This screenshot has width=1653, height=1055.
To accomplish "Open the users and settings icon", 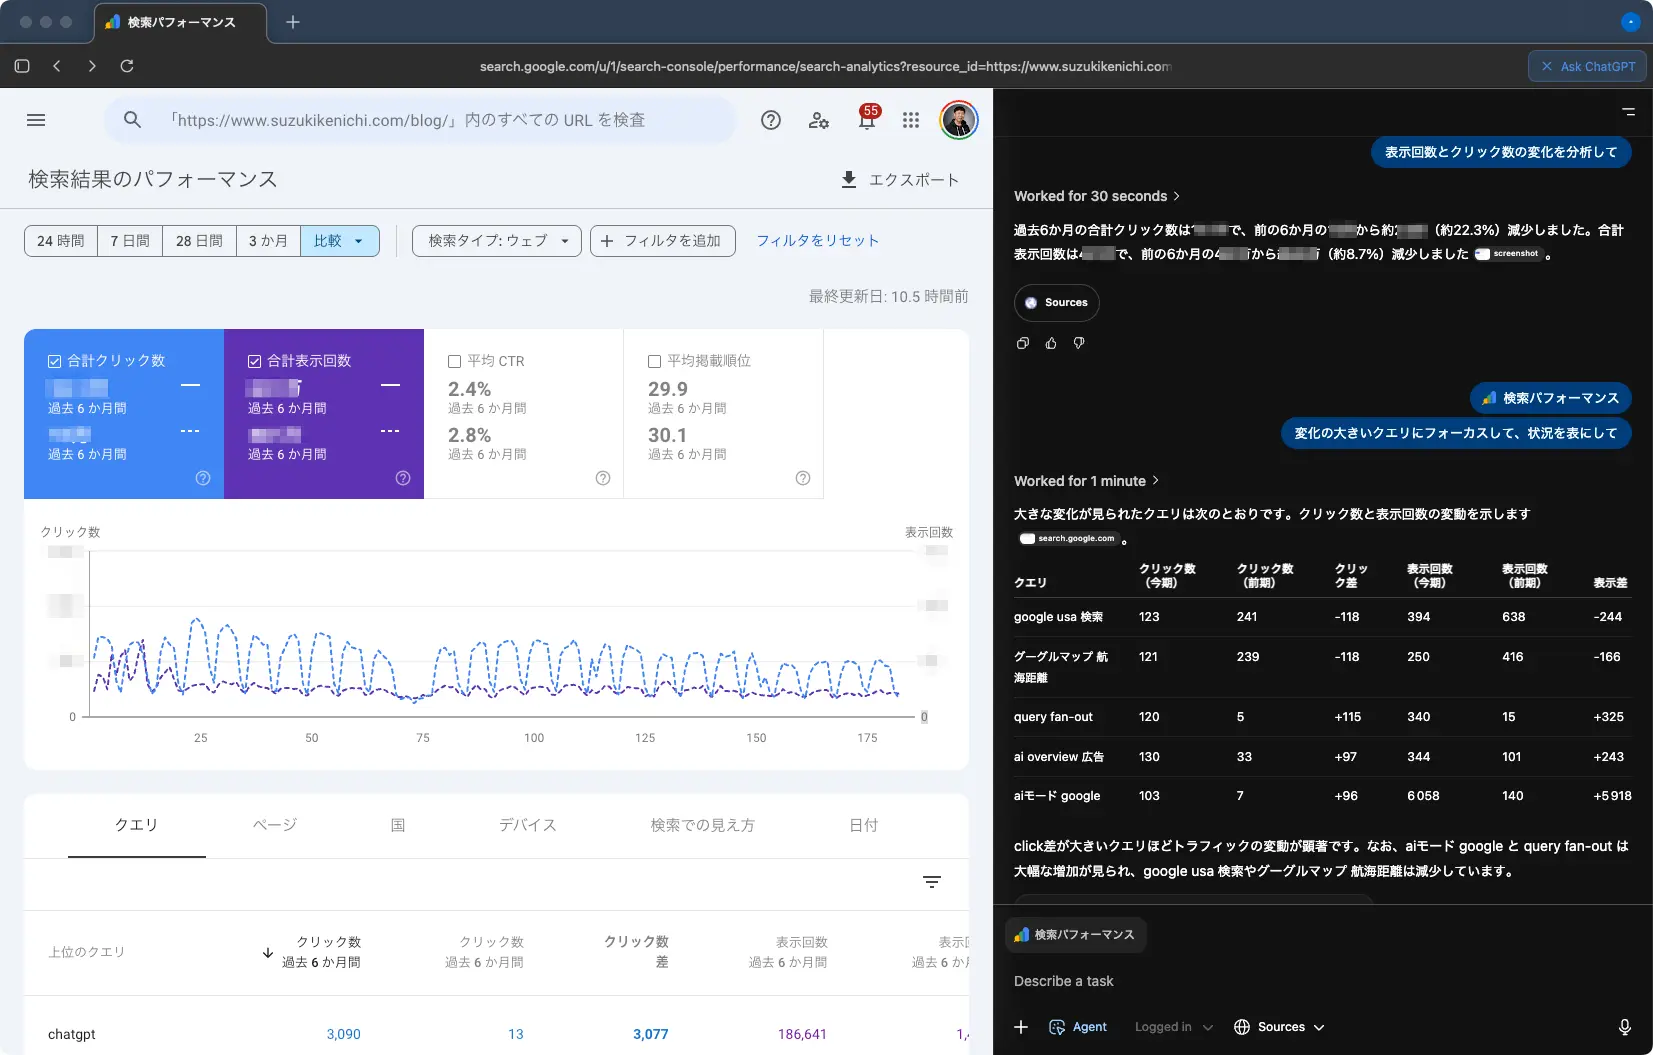I will tap(818, 120).
